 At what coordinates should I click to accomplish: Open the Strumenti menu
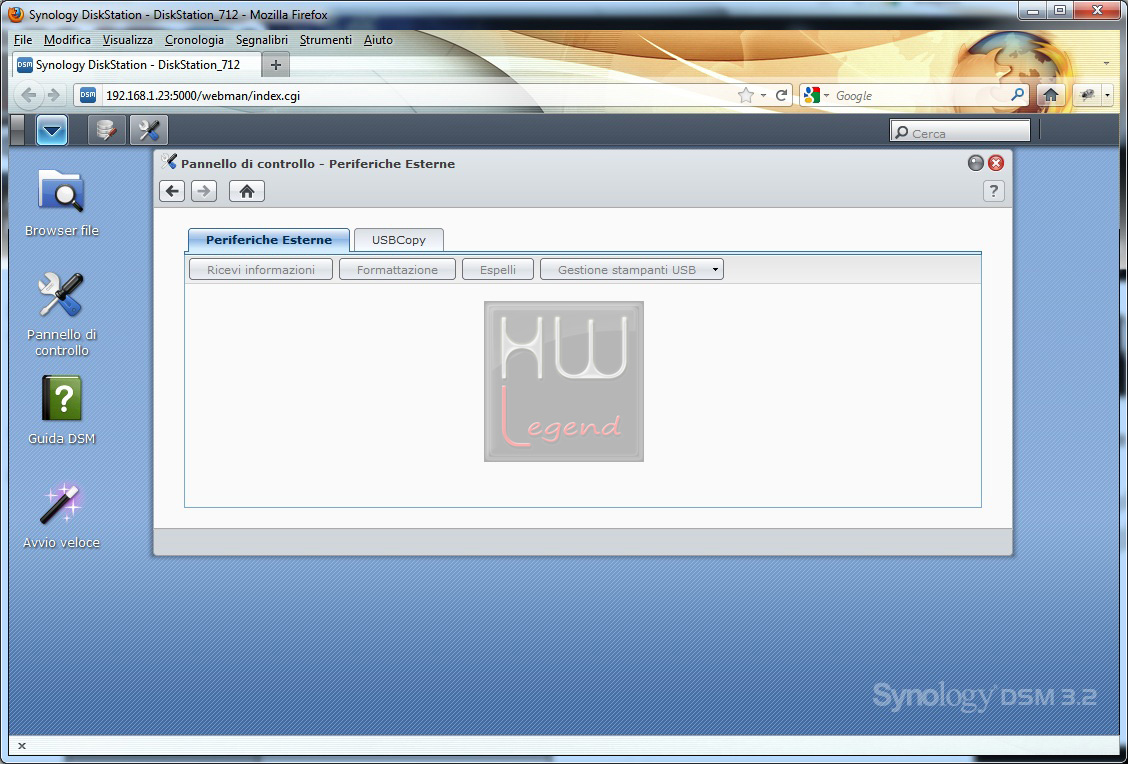(x=326, y=40)
